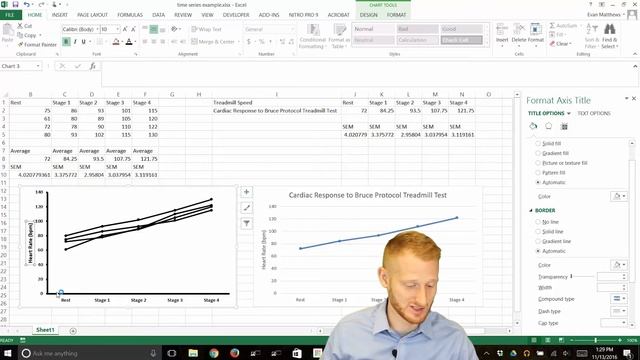Click the Paste icon in the ribbon
This screenshot has height=360, width=640.
click(x=7, y=30)
